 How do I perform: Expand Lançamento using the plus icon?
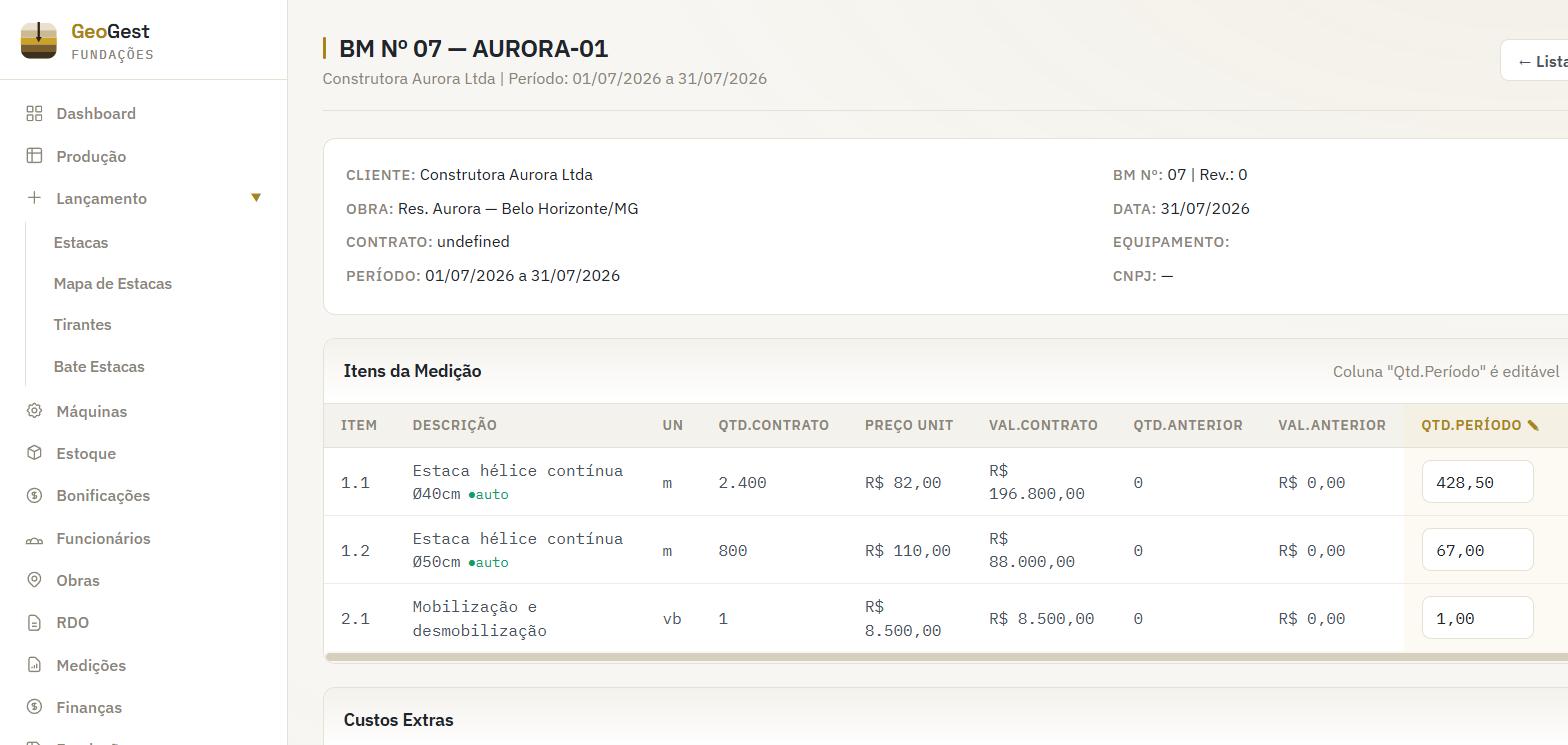point(34,198)
